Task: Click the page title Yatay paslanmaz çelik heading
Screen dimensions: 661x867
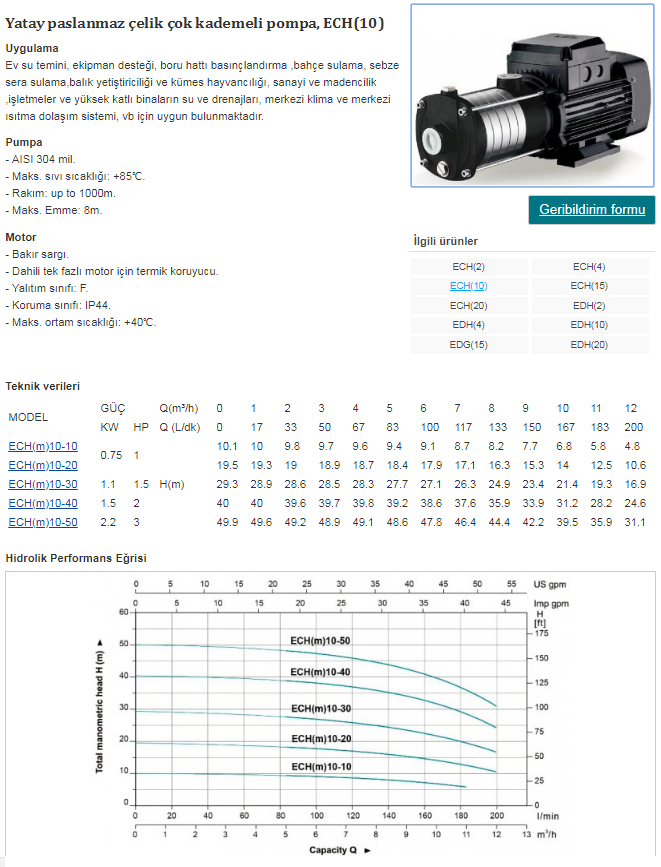Action: [x=195, y=24]
